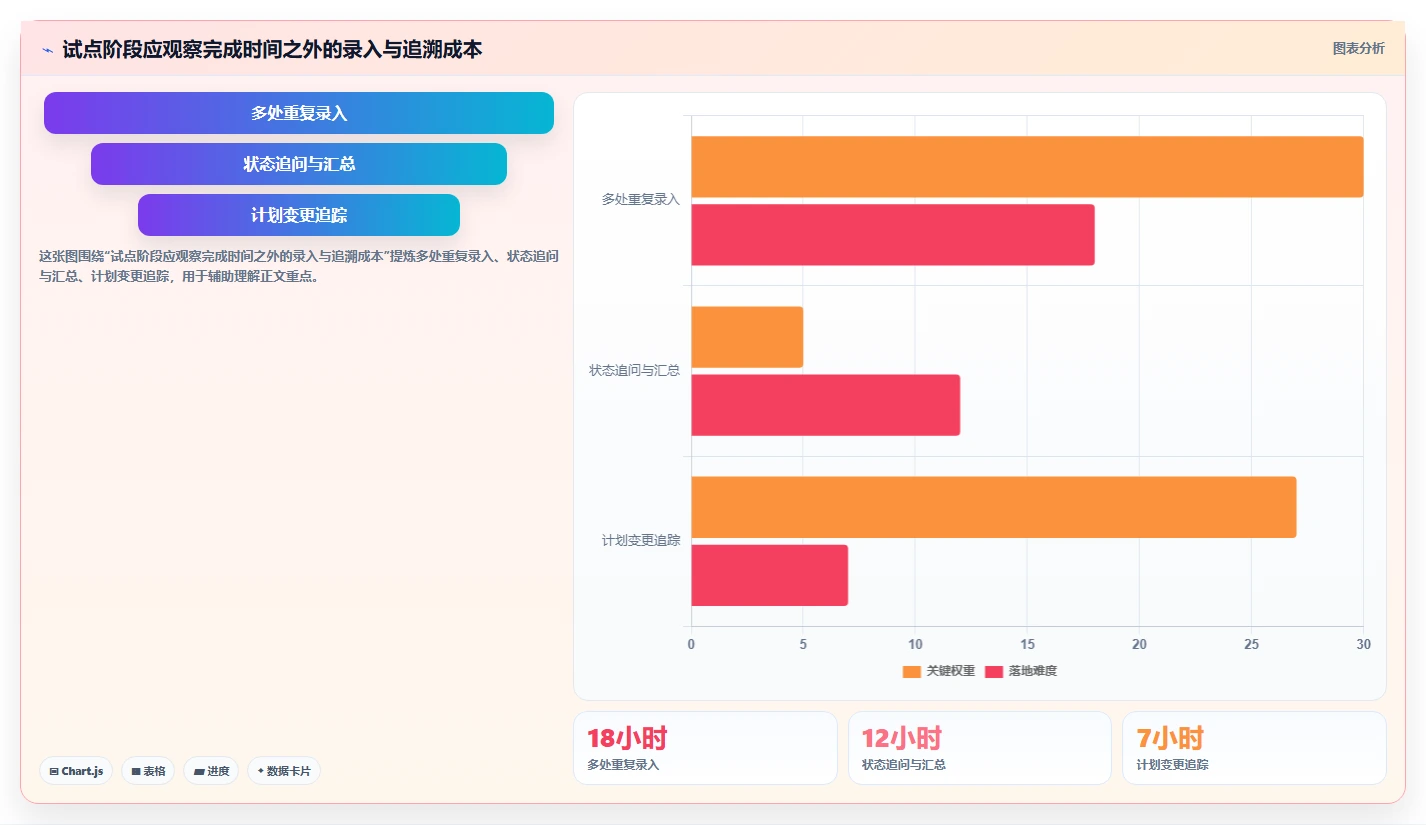Open the 7小时 data card
Viewport: 1426px width, 825px height.
point(1254,748)
